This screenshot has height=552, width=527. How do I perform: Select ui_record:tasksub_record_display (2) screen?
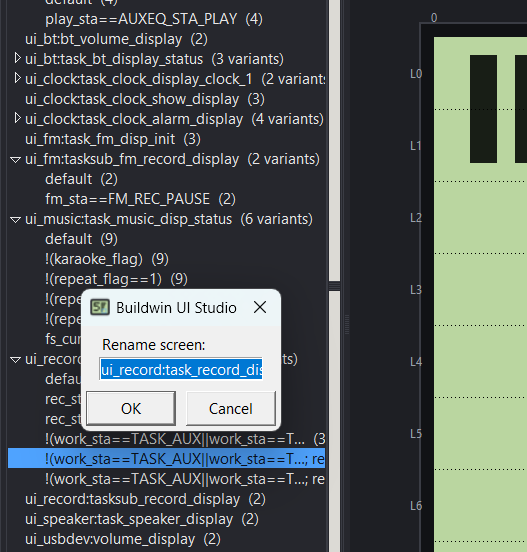click(x=145, y=499)
